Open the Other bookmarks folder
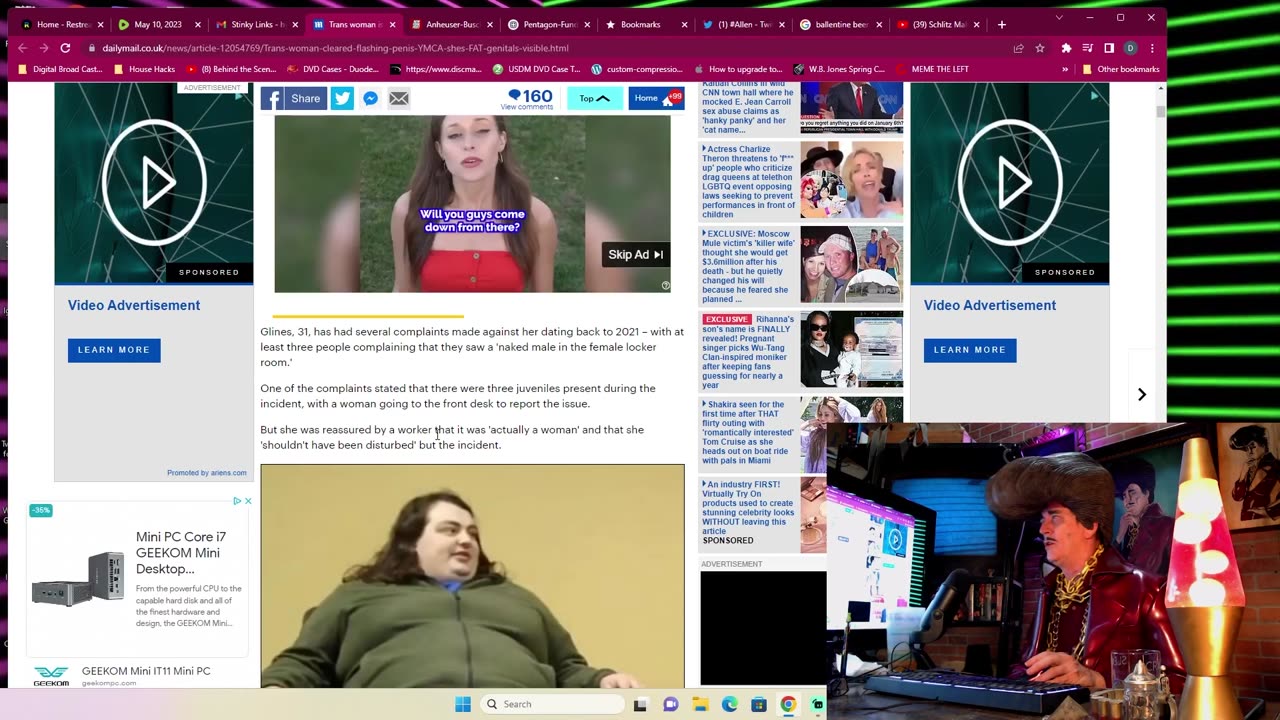The width and height of the screenshot is (1280, 720). pyautogui.click(x=1120, y=69)
